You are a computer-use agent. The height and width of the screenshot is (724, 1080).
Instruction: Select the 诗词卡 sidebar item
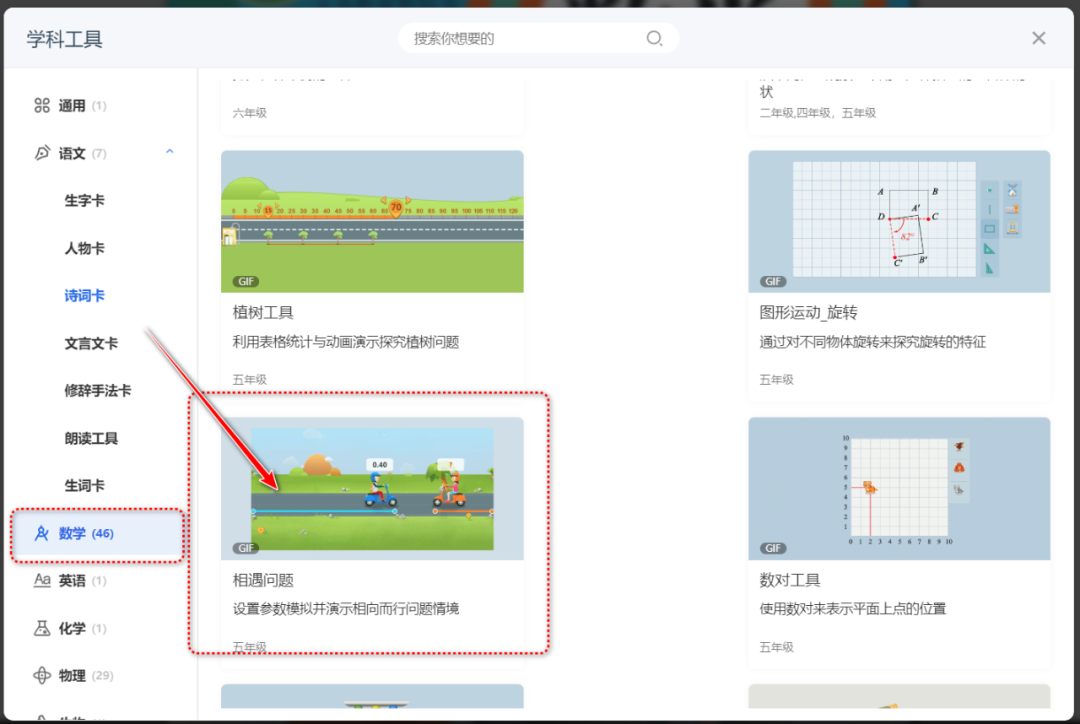click(x=84, y=295)
